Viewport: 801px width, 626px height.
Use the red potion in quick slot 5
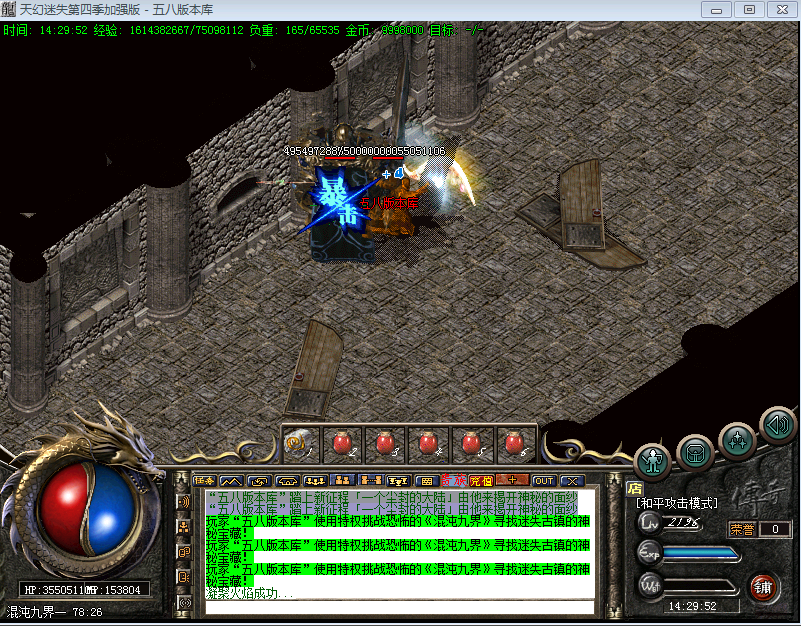(472, 443)
